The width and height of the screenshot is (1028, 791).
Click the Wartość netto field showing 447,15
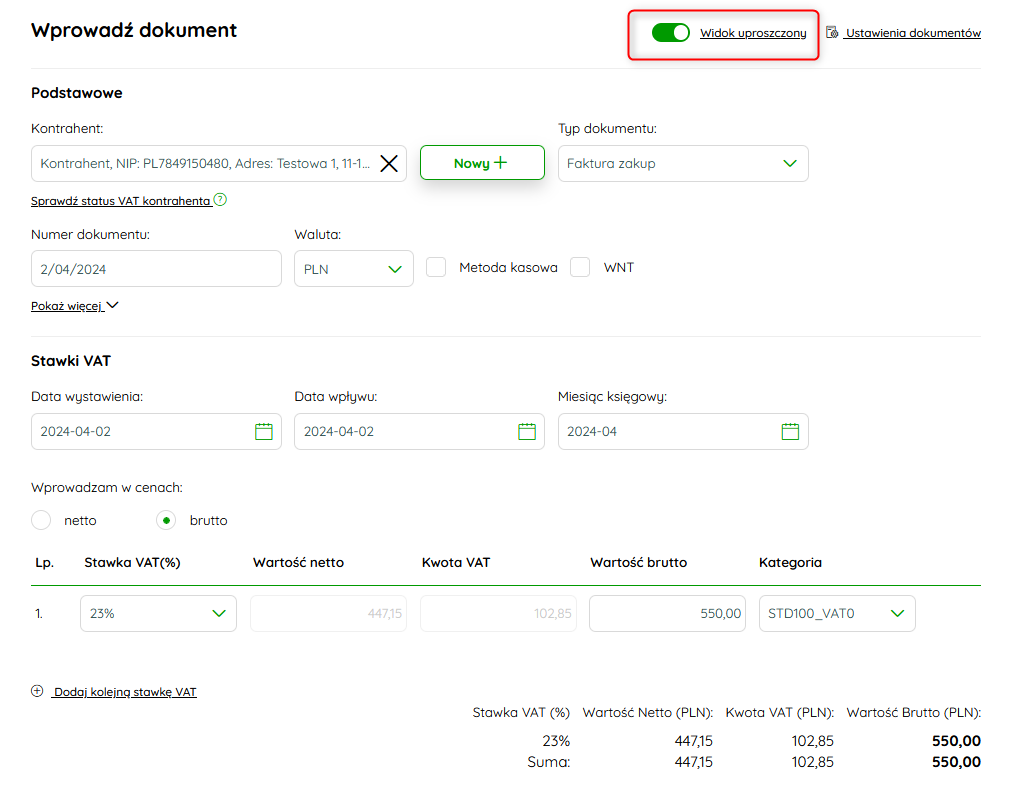pos(328,613)
